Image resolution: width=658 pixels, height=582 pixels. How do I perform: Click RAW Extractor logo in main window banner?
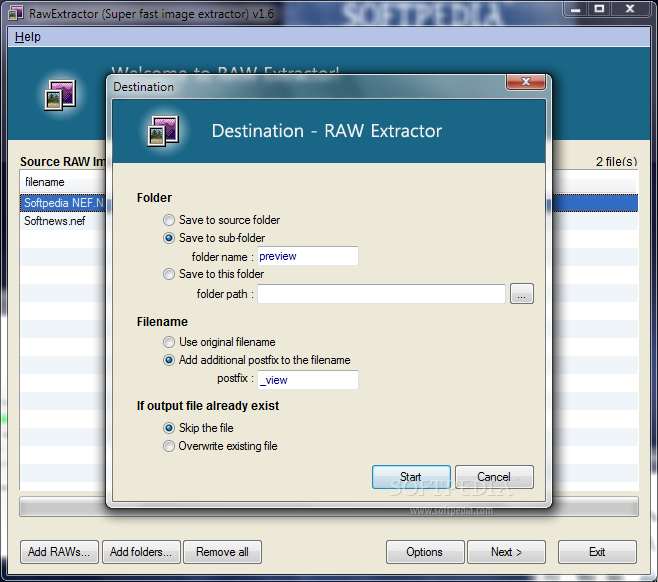click(60, 95)
